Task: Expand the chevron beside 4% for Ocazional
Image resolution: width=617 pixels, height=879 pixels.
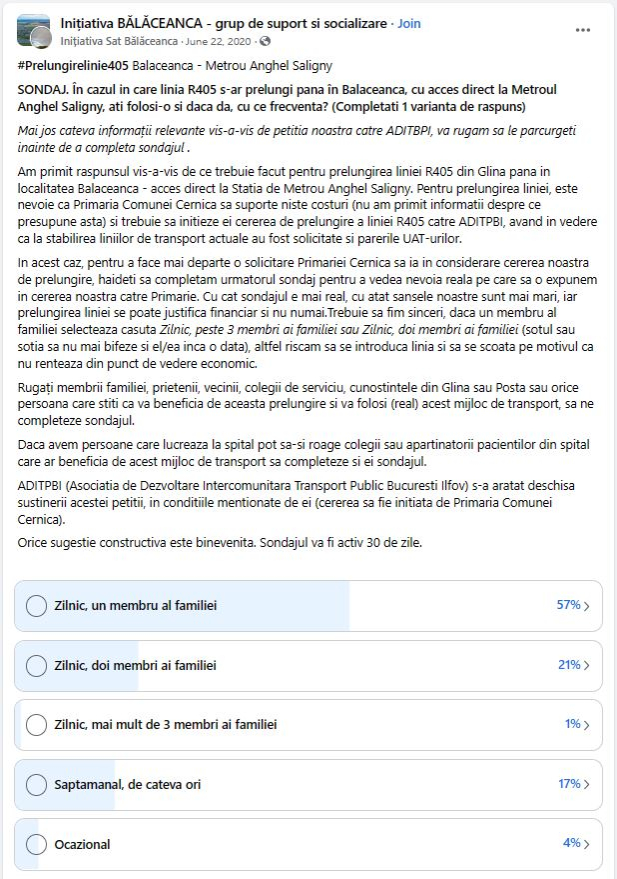Action: point(586,844)
